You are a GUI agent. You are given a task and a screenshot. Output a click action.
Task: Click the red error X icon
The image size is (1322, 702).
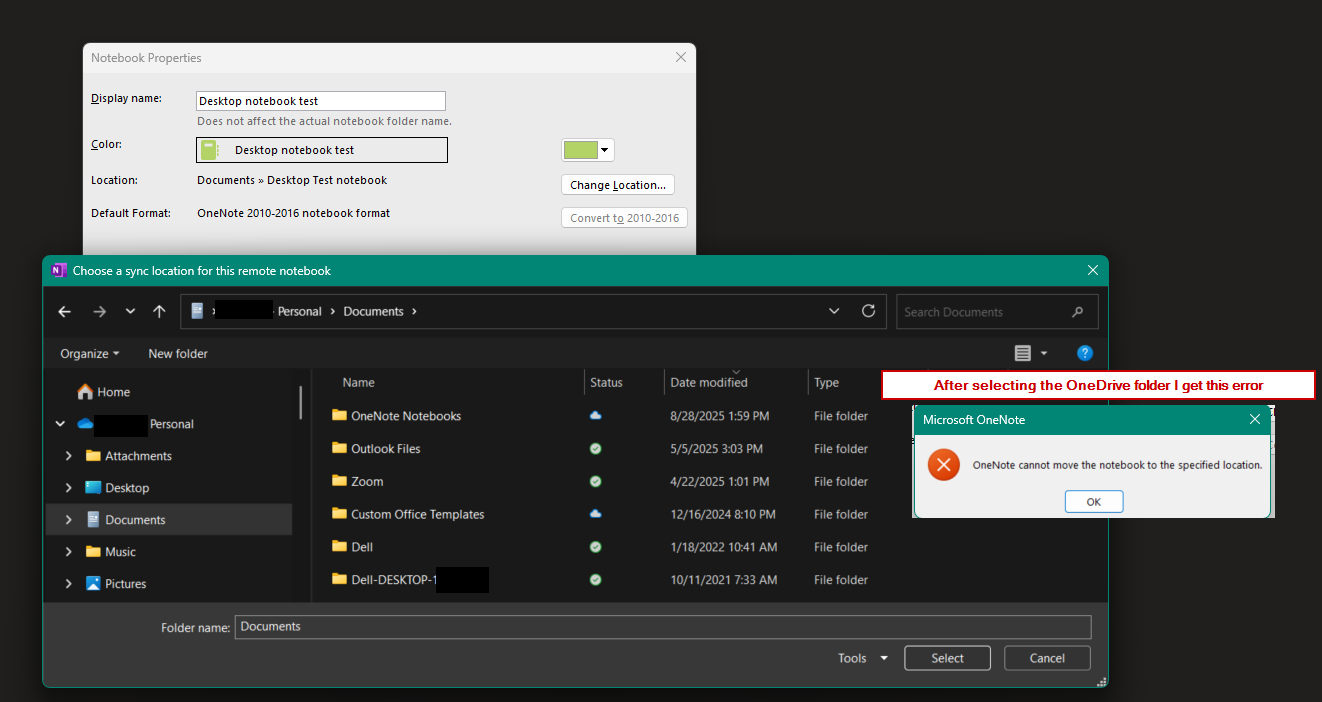(x=943, y=465)
